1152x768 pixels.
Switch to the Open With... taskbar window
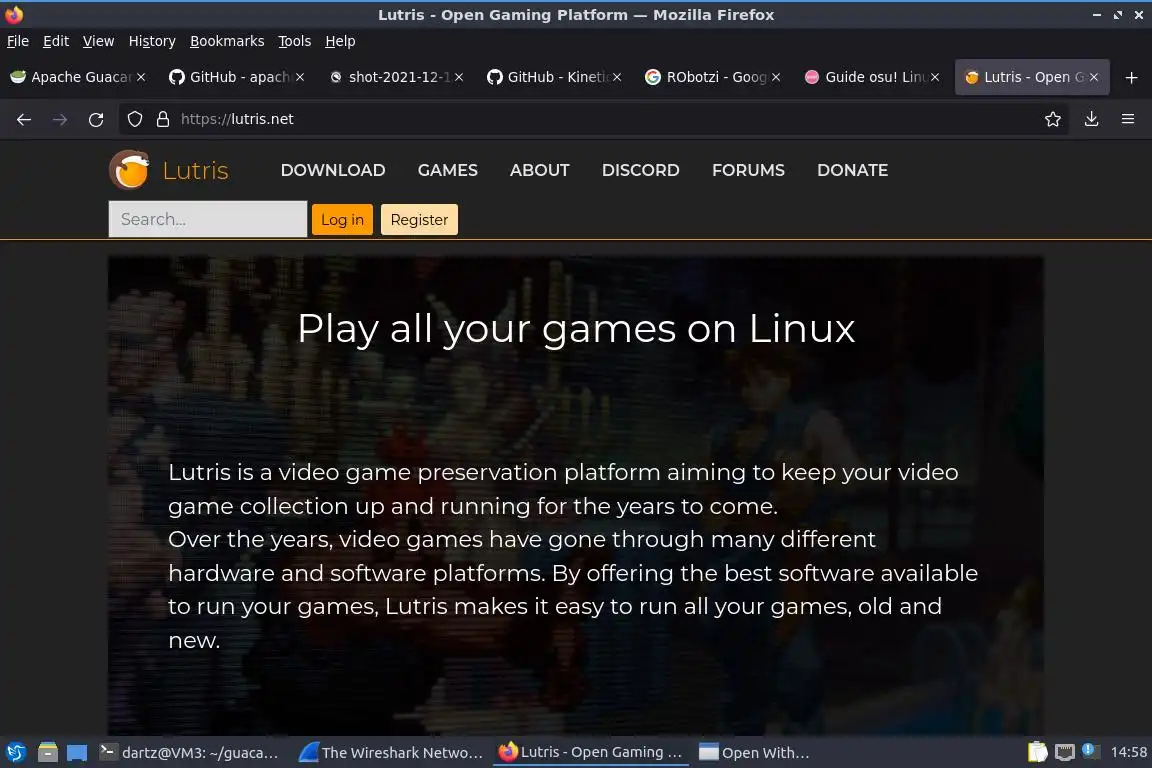(x=755, y=753)
